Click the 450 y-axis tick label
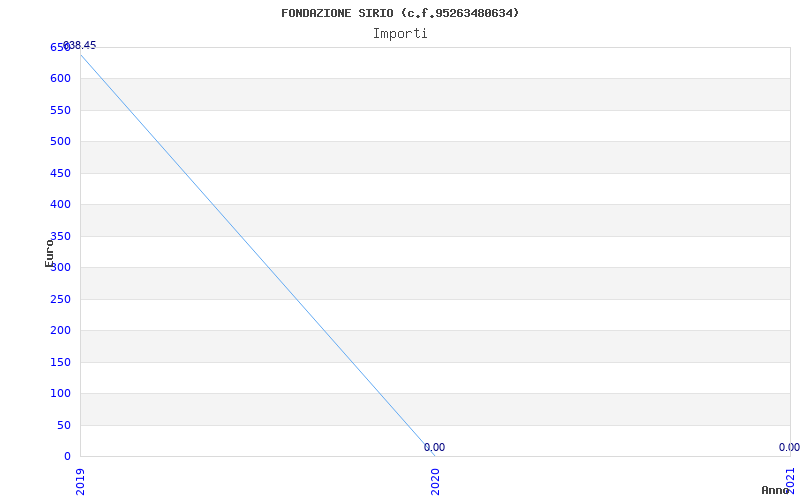The image size is (800, 500). (x=60, y=173)
